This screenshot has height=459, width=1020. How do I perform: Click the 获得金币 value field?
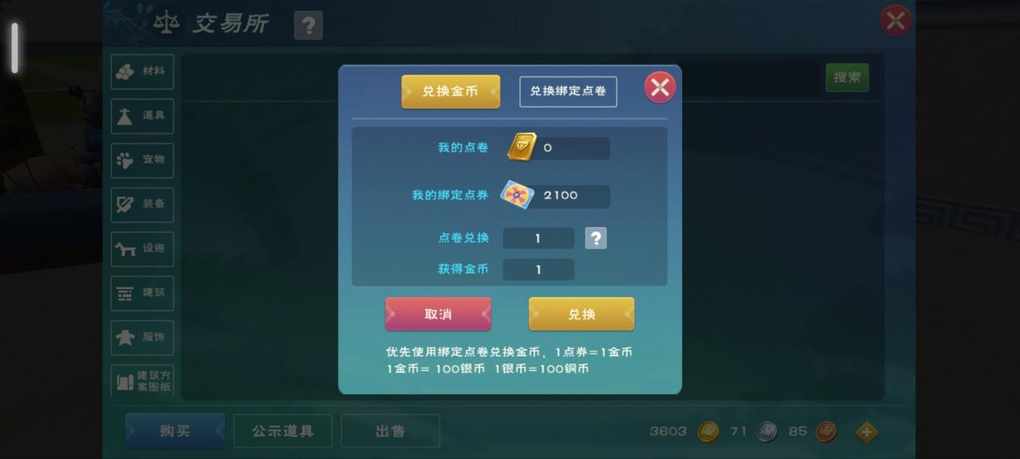[x=539, y=269]
